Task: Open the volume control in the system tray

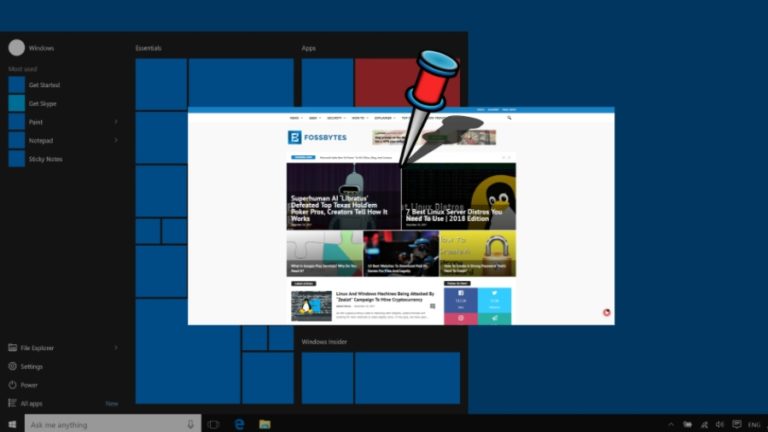Action: pos(720,424)
